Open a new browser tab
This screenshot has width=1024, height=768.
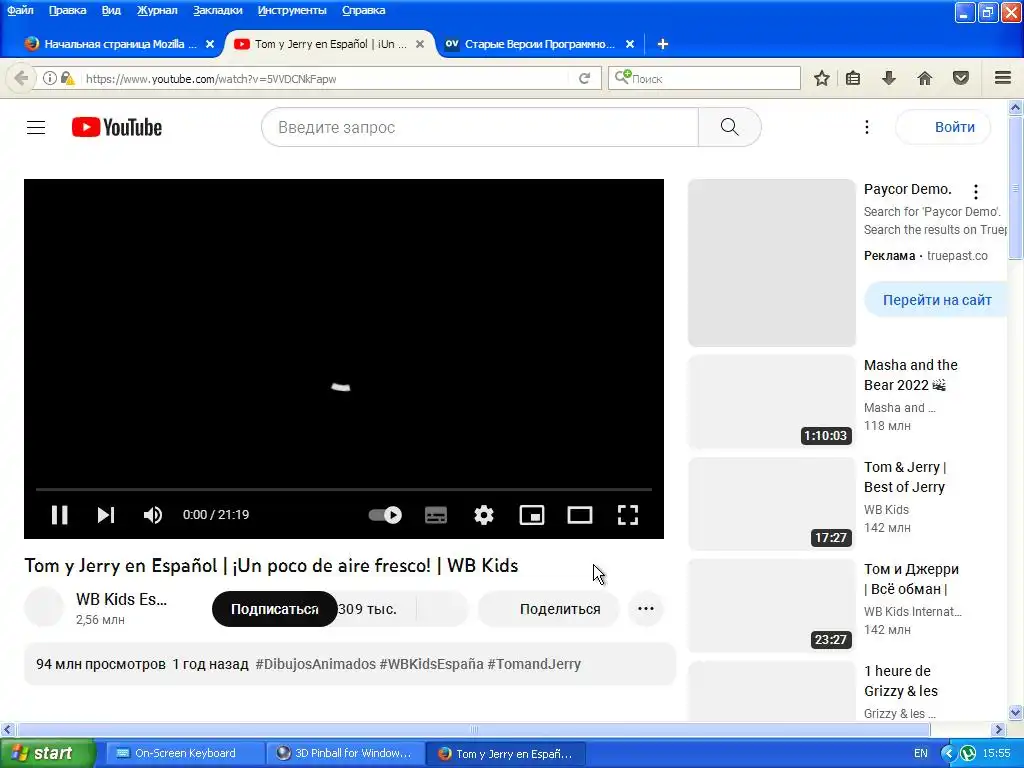[x=662, y=44]
